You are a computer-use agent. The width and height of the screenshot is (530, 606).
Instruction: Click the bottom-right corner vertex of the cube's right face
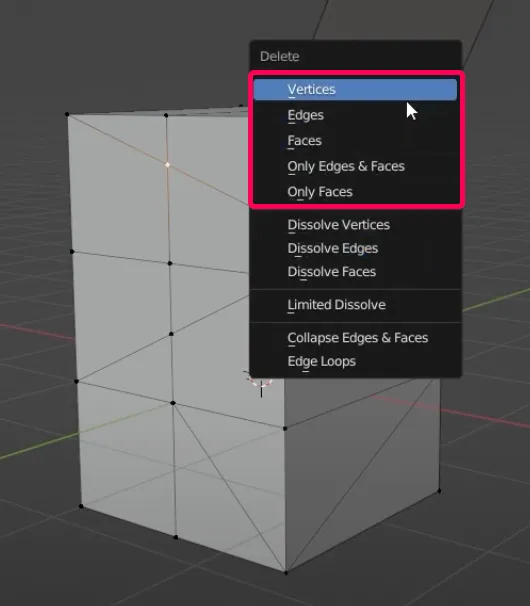click(439, 491)
